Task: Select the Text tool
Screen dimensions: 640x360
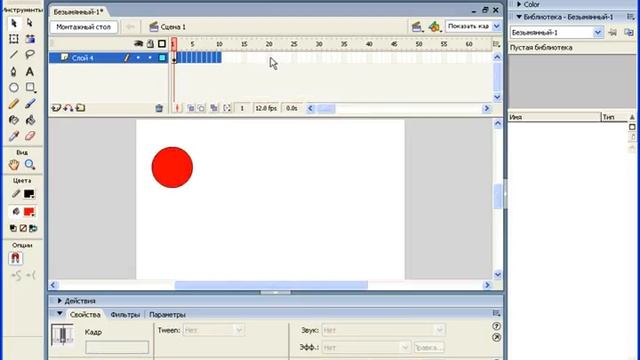Action: [30, 72]
